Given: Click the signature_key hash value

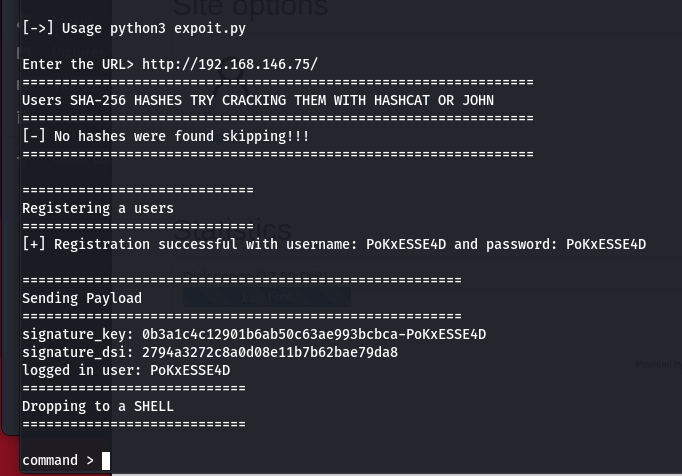Looking at the screenshot, I should [x=314, y=334].
